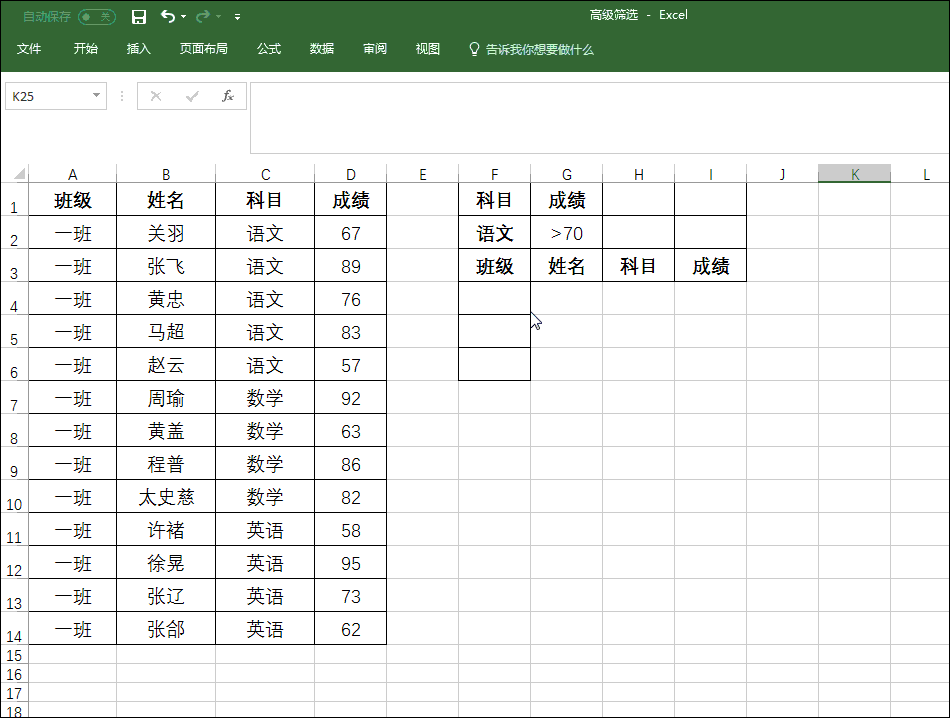Click the Insert Function fx icon
Screen dimensions: 950x718
(228, 96)
